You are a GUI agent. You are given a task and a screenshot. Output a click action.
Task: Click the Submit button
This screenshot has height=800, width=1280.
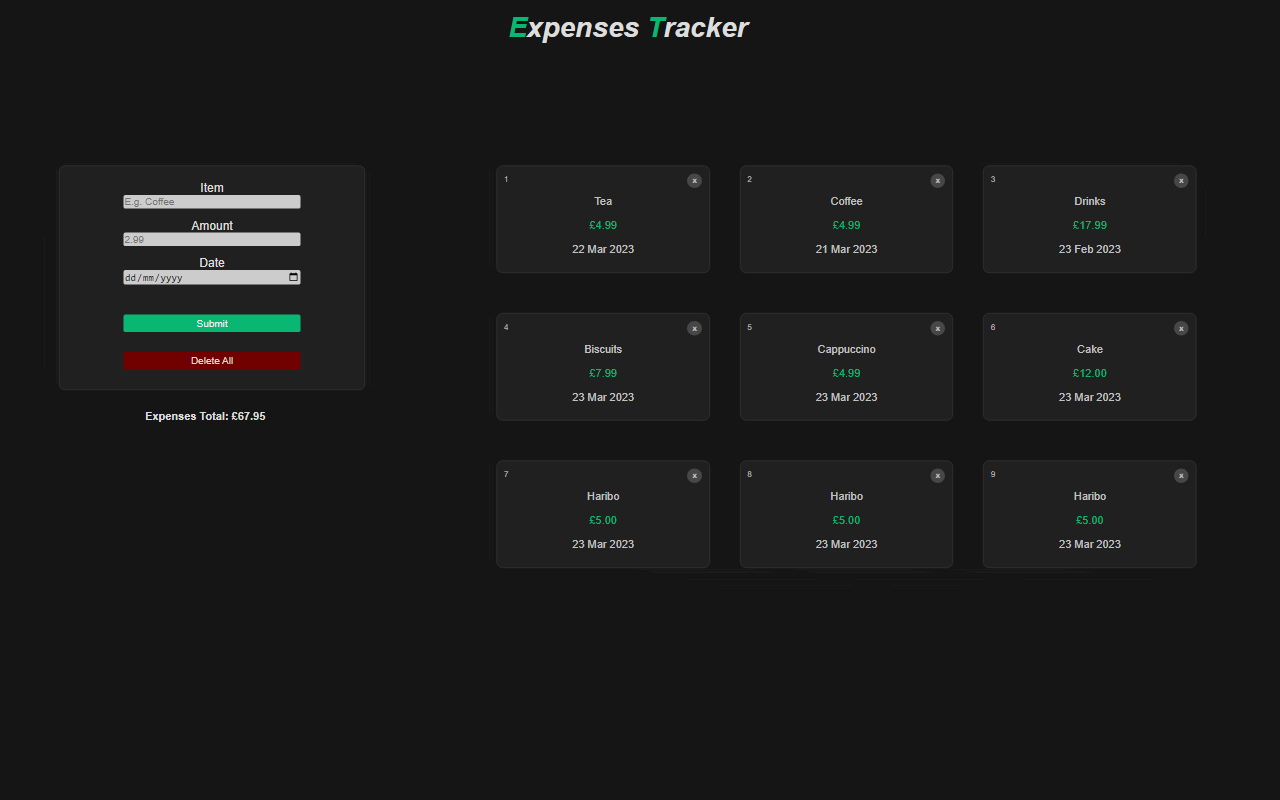tap(212, 323)
